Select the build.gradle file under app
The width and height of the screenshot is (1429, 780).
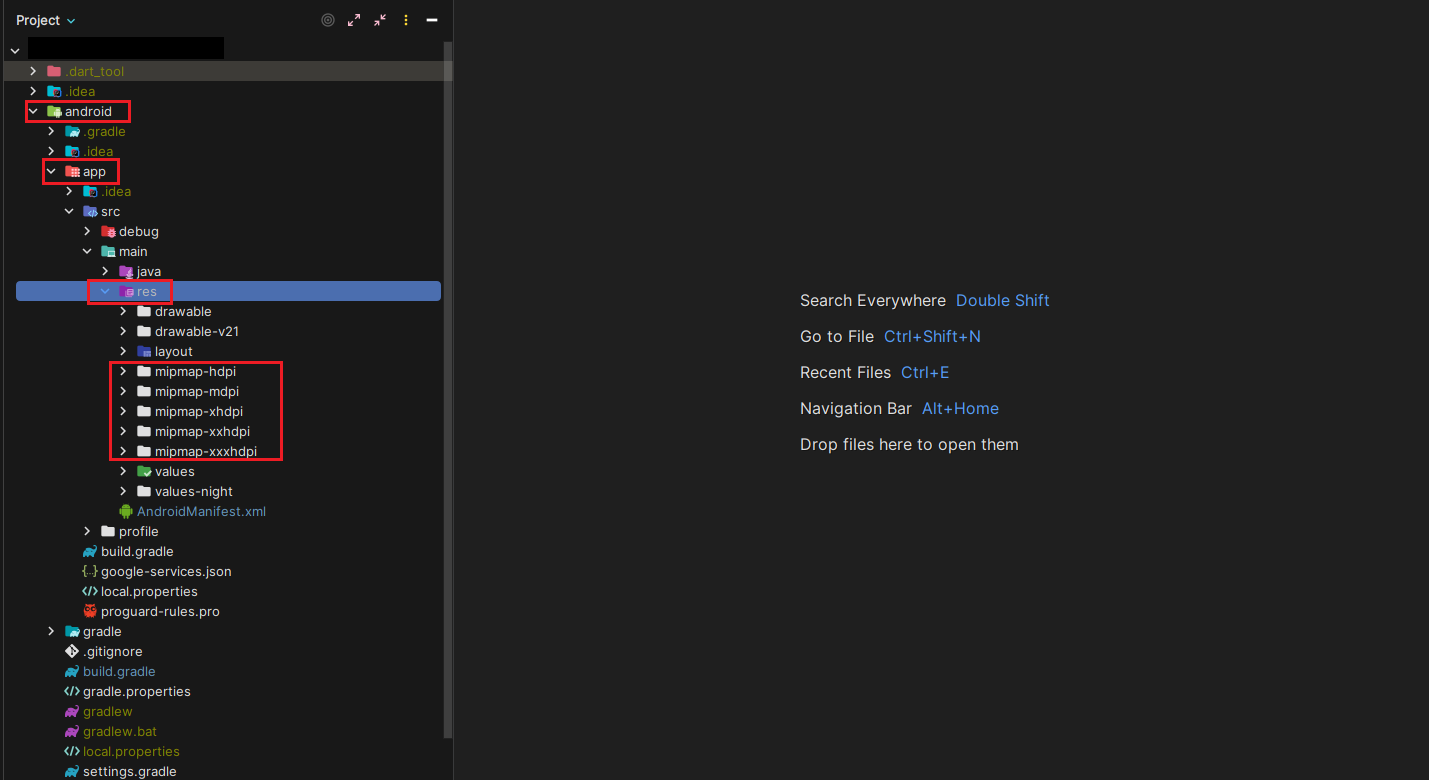[x=137, y=551]
